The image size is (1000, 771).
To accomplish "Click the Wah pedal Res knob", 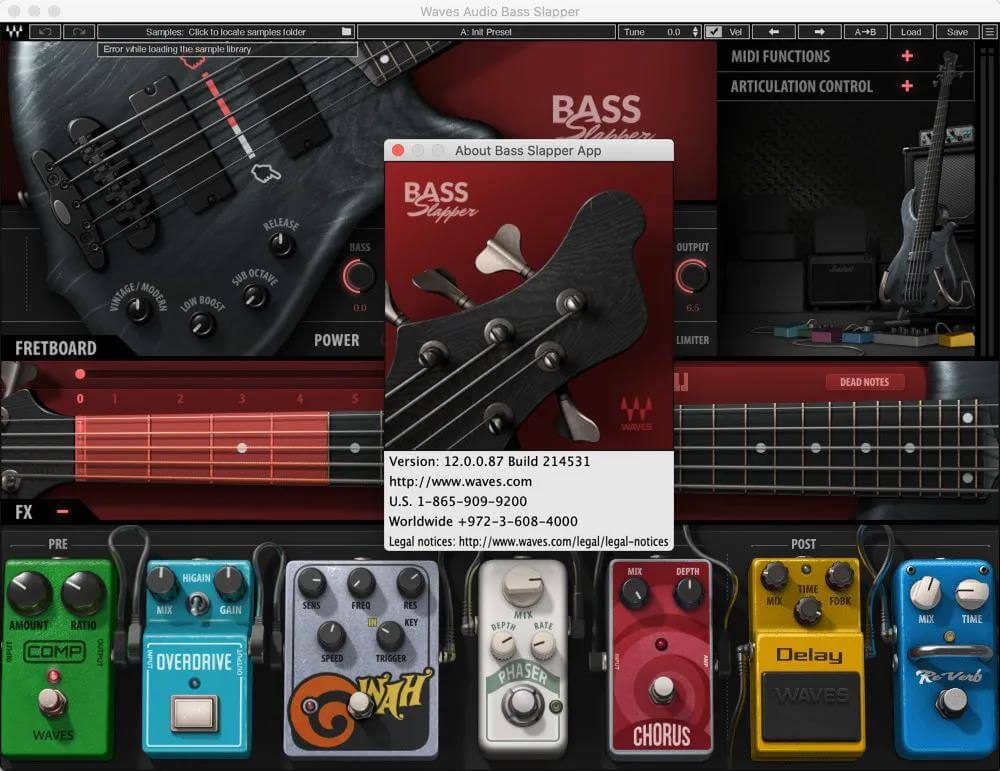I will point(410,581).
